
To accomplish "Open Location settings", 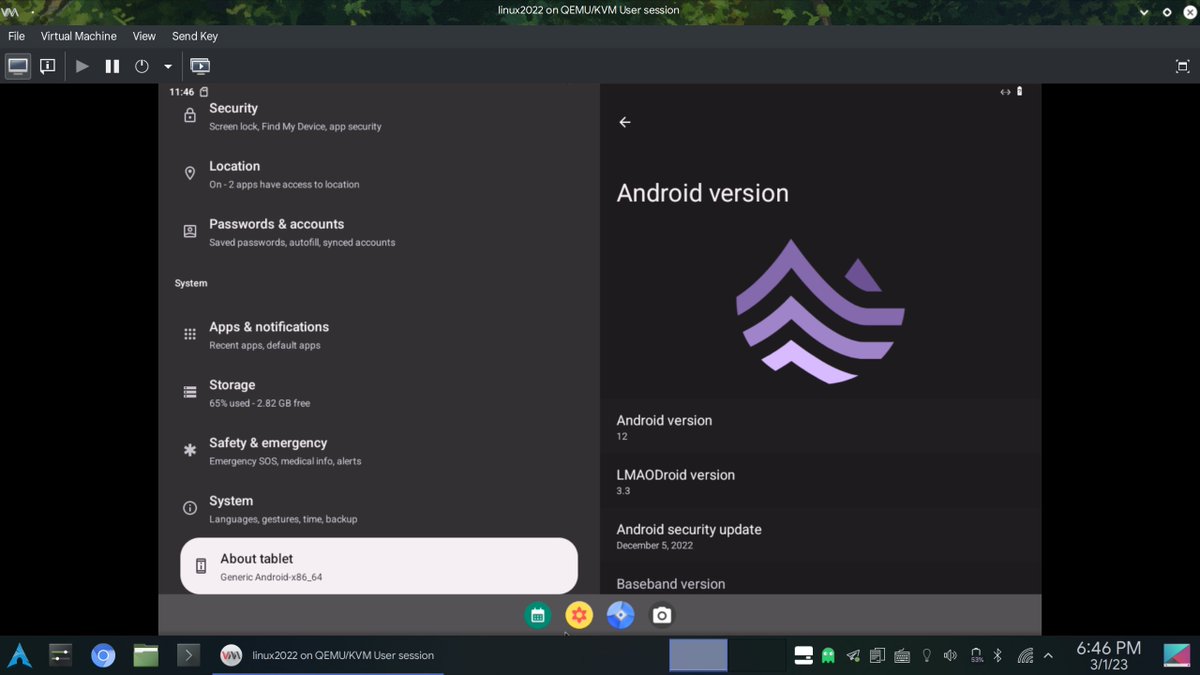I will pyautogui.click(x=378, y=174).
